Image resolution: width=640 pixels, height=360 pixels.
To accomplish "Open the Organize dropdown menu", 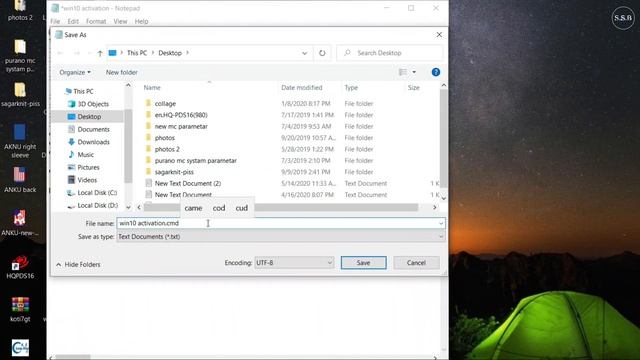I will coord(75,72).
